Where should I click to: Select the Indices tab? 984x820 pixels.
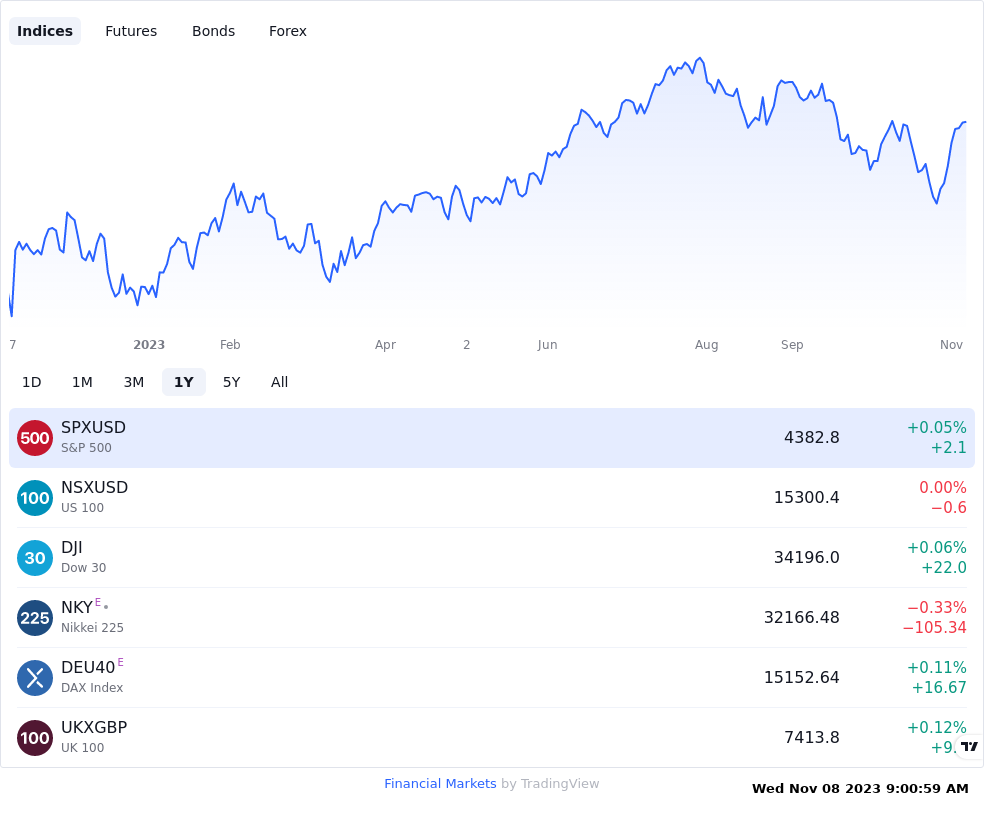pos(45,31)
